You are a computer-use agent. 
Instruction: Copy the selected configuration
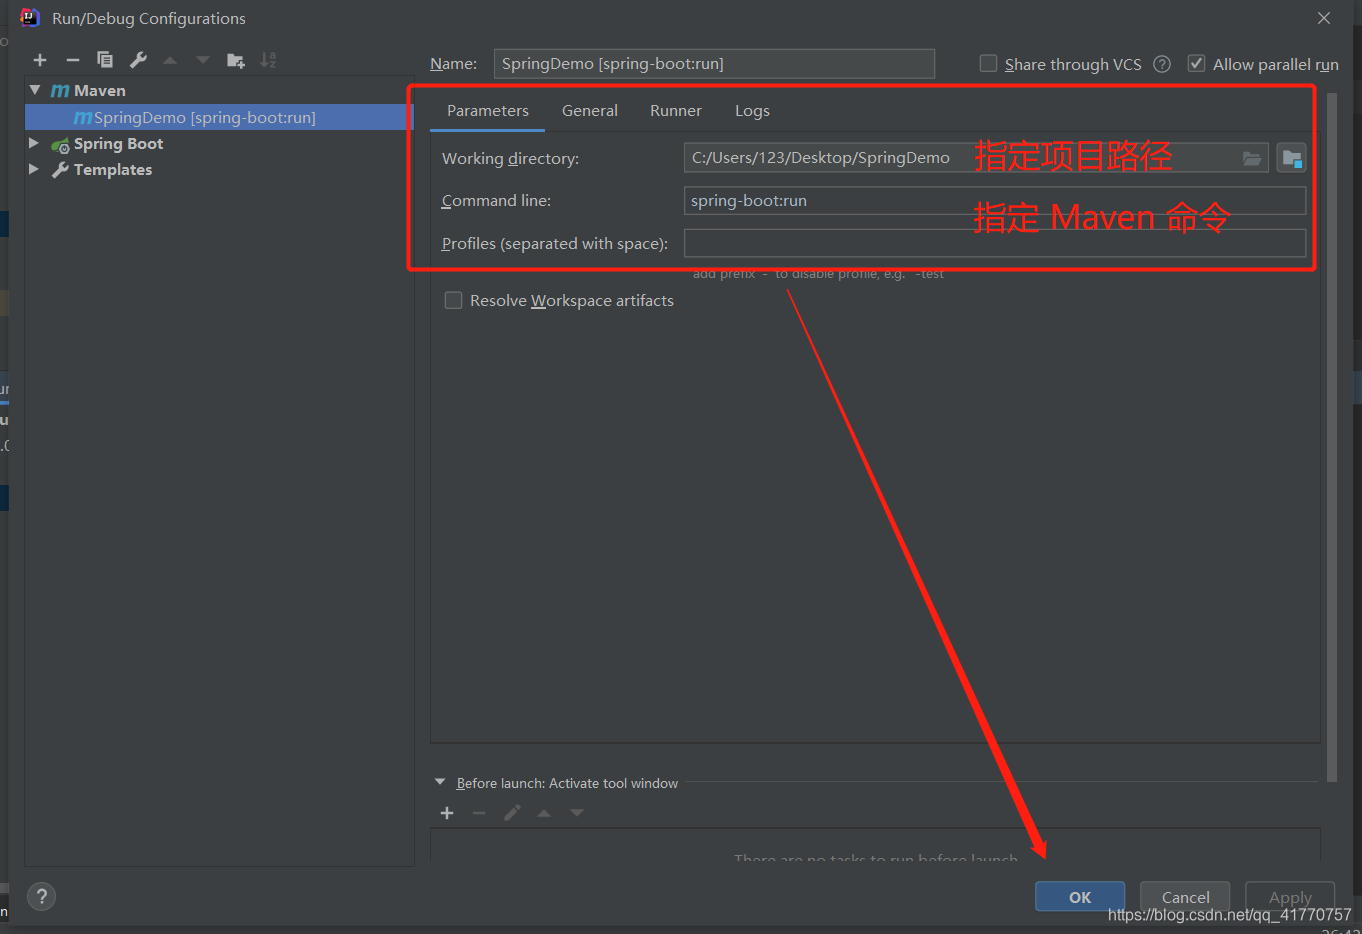coord(105,60)
